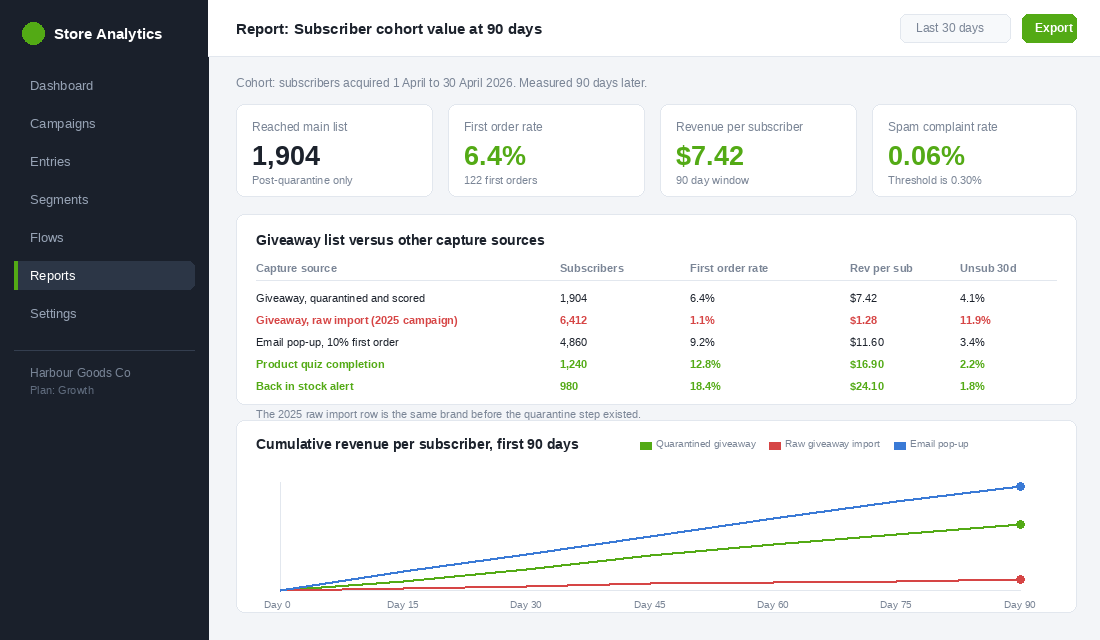
Task: Click the blue Email pop-up legend swatch
Action: pyautogui.click(x=899, y=446)
